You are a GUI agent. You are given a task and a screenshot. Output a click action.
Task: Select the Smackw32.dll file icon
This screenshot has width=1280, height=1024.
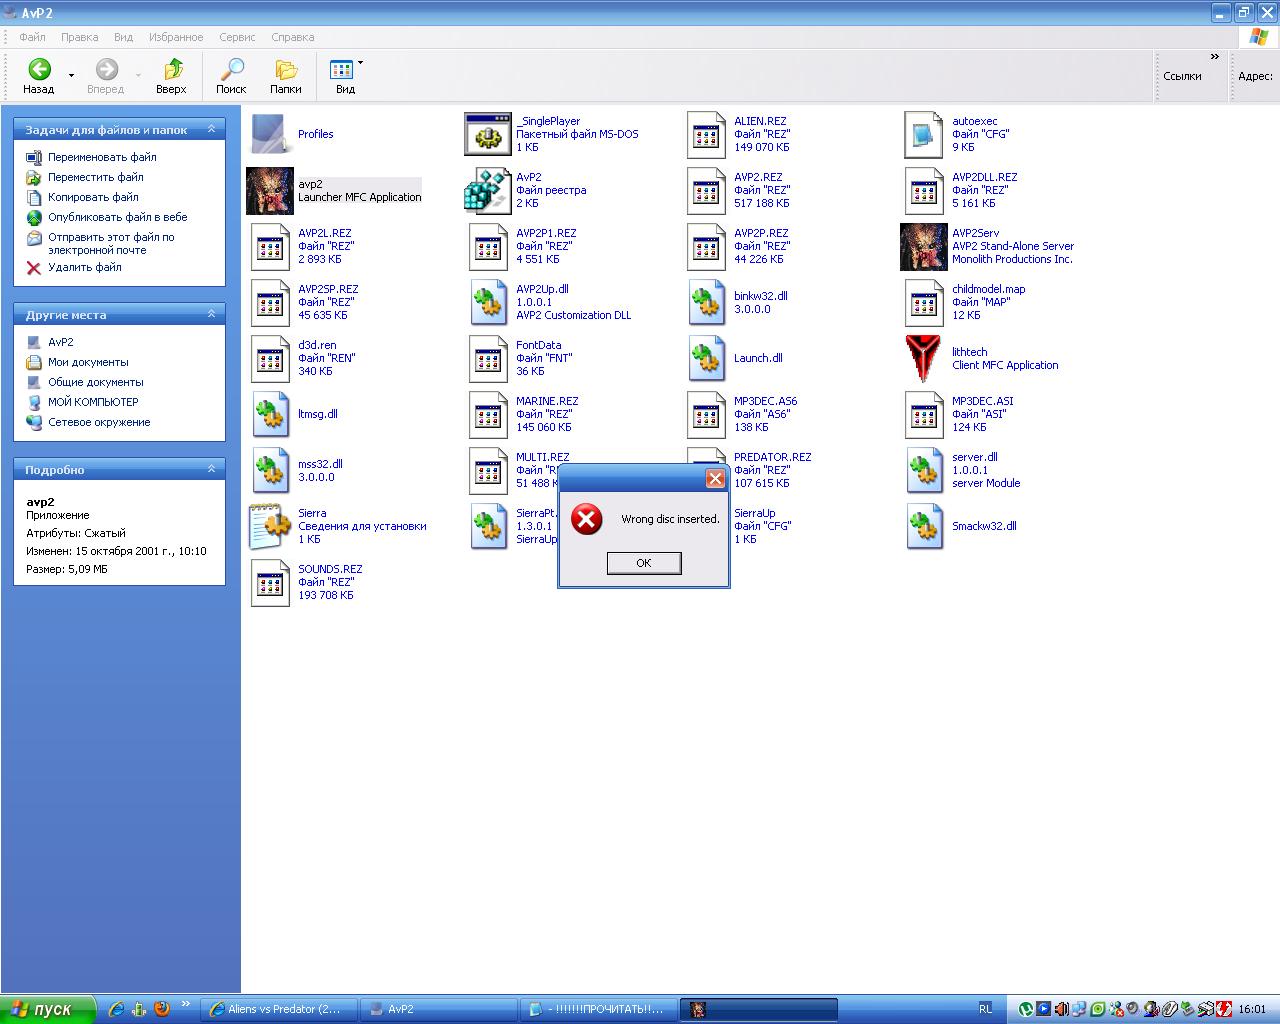[x=924, y=526]
